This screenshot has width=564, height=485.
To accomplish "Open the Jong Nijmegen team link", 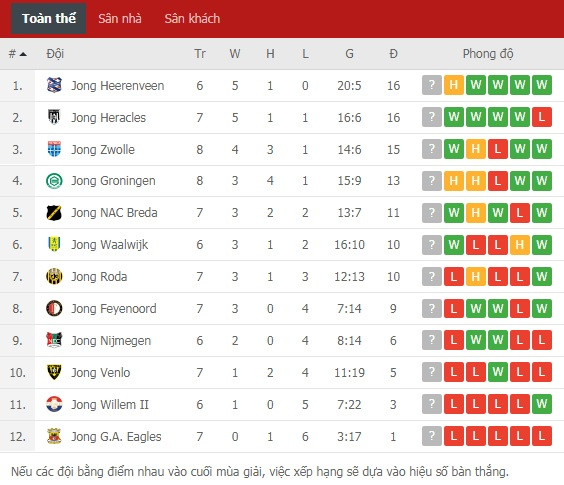I will tap(111, 341).
